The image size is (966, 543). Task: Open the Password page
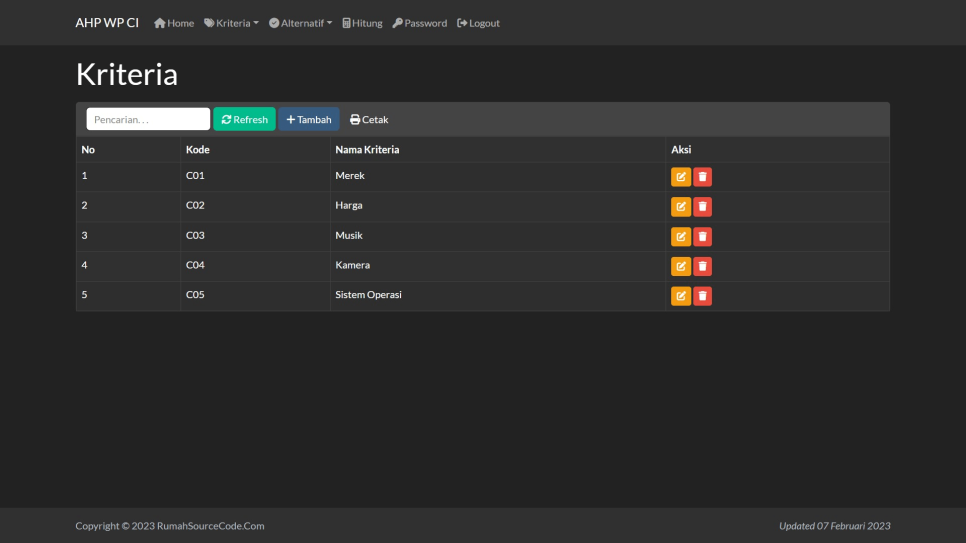(x=420, y=23)
